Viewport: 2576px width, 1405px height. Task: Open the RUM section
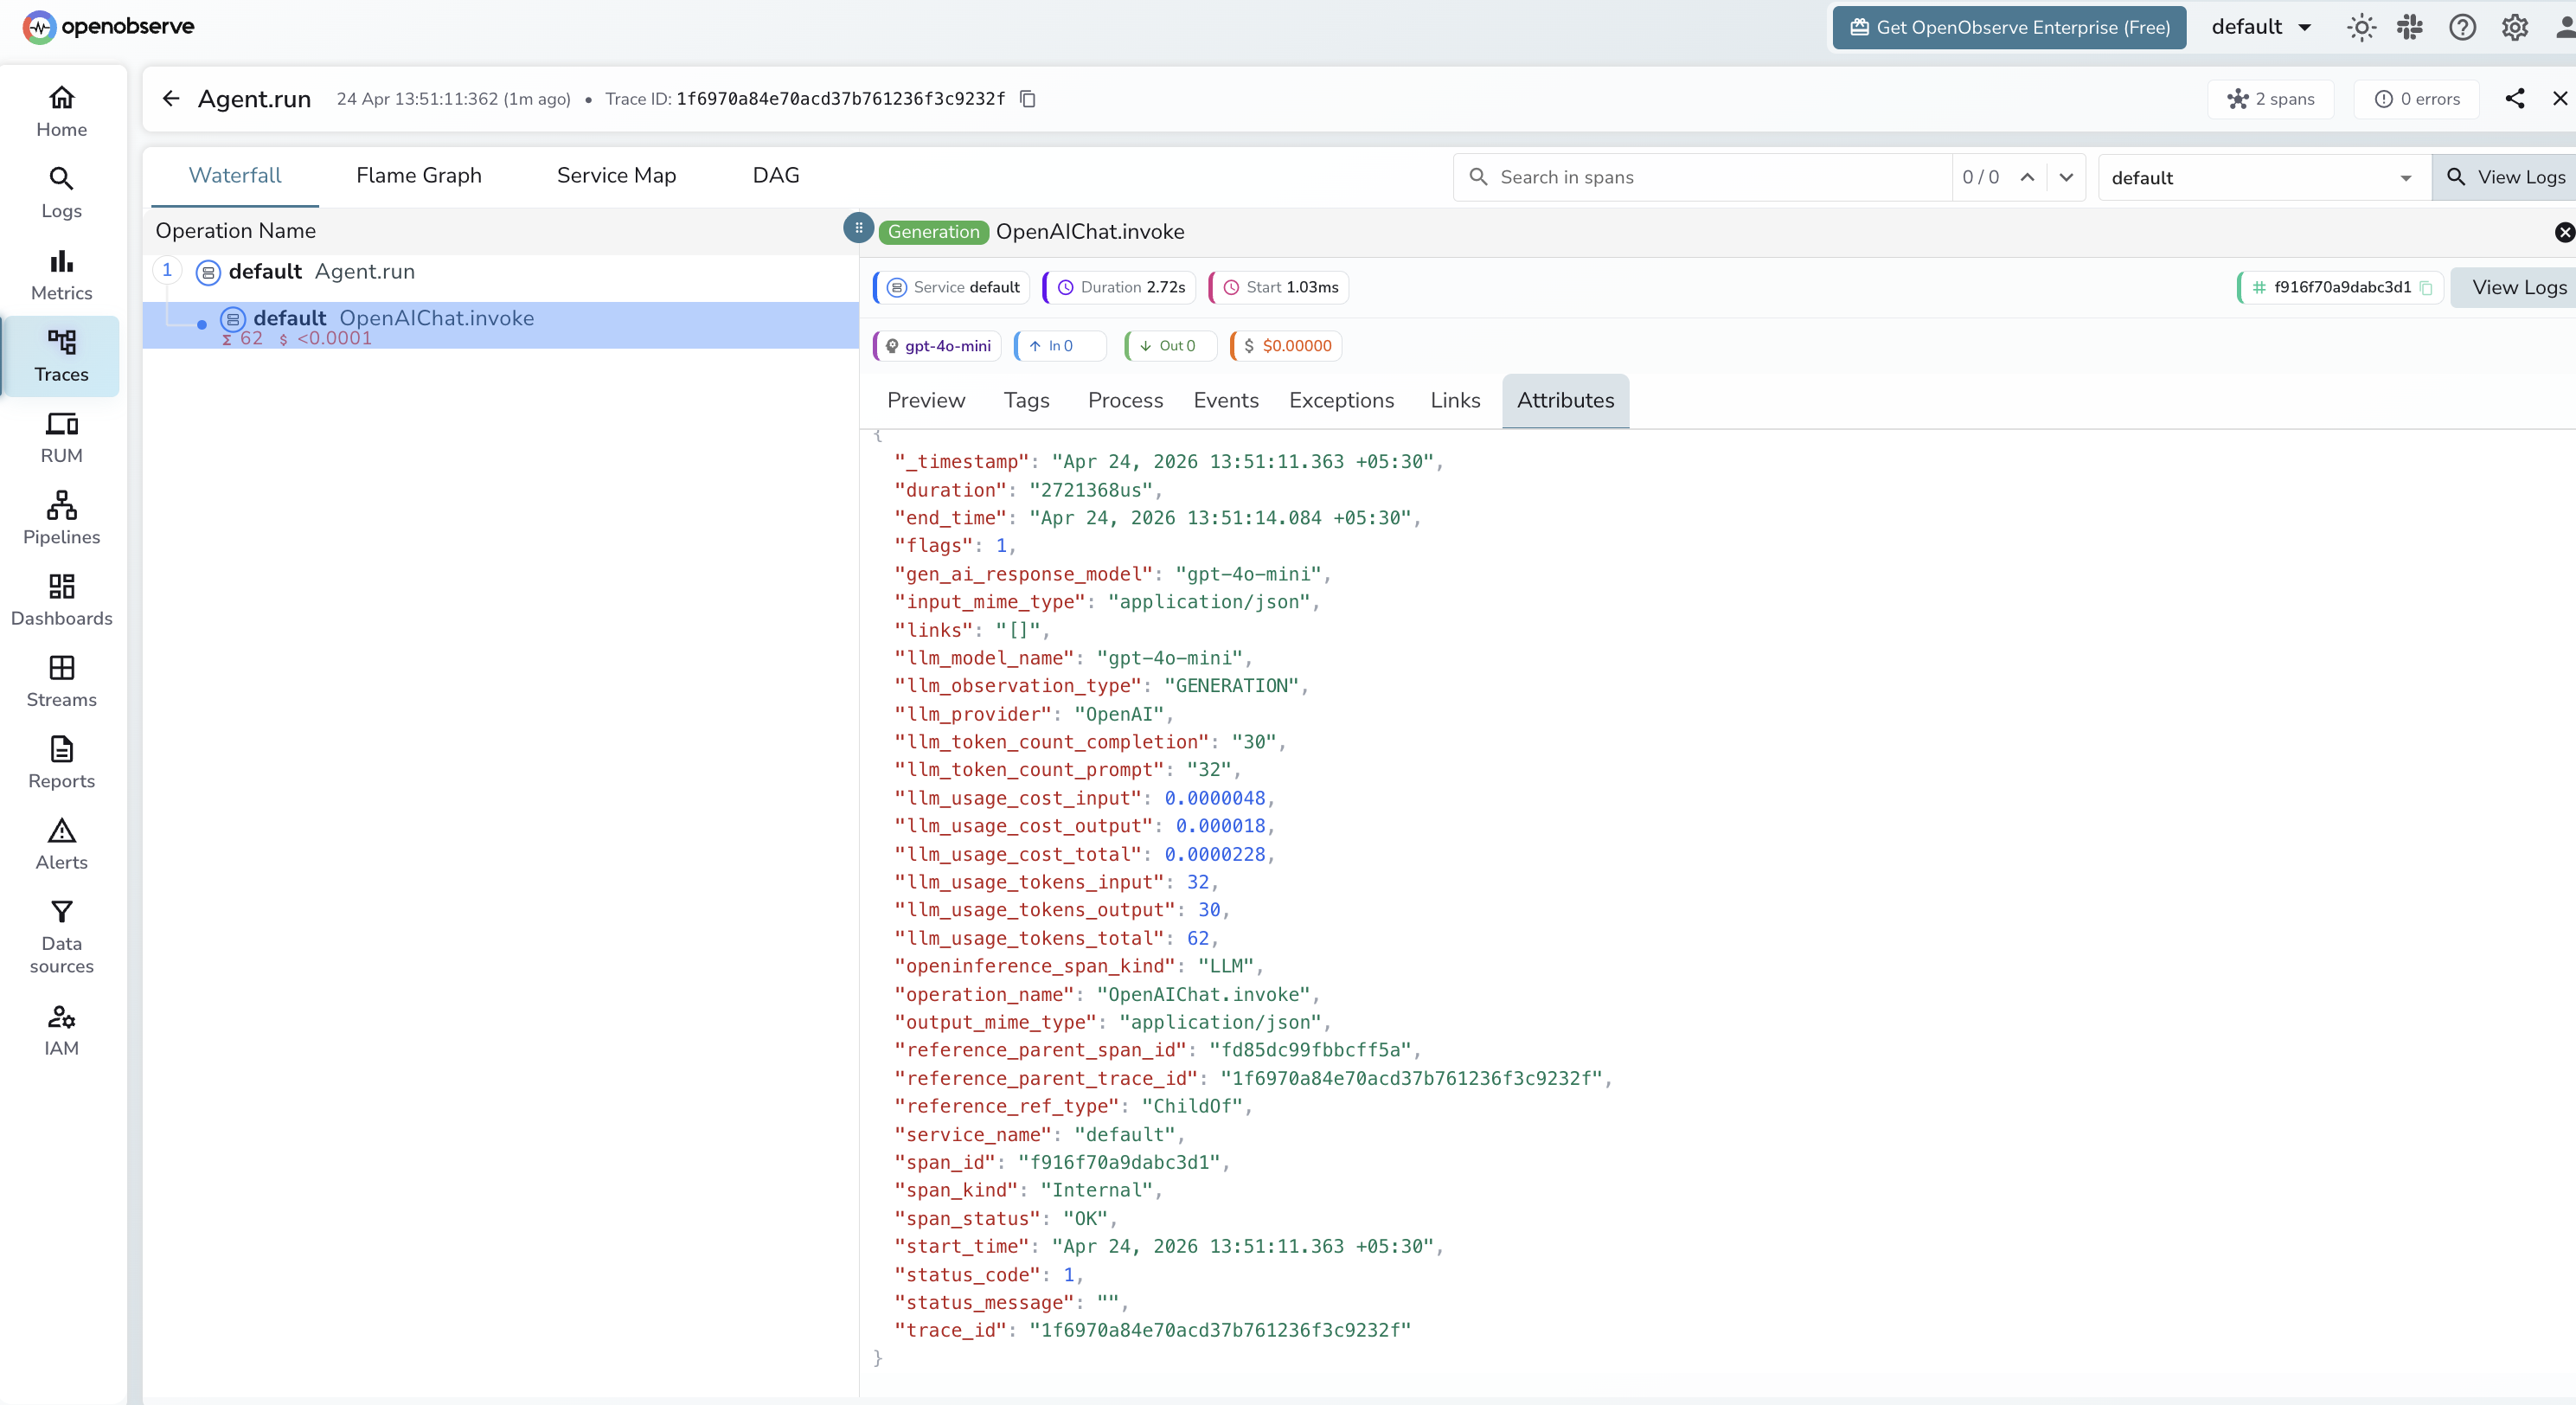tap(61, 437)
